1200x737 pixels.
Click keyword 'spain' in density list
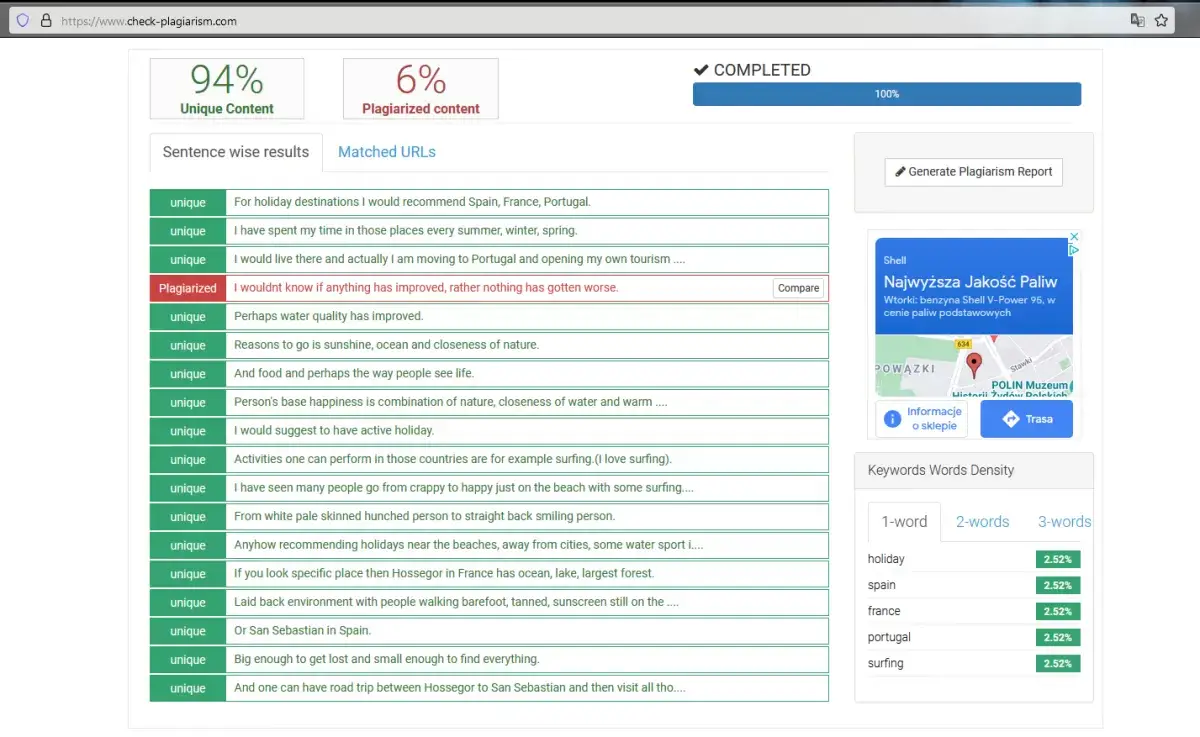pos(882,586)
